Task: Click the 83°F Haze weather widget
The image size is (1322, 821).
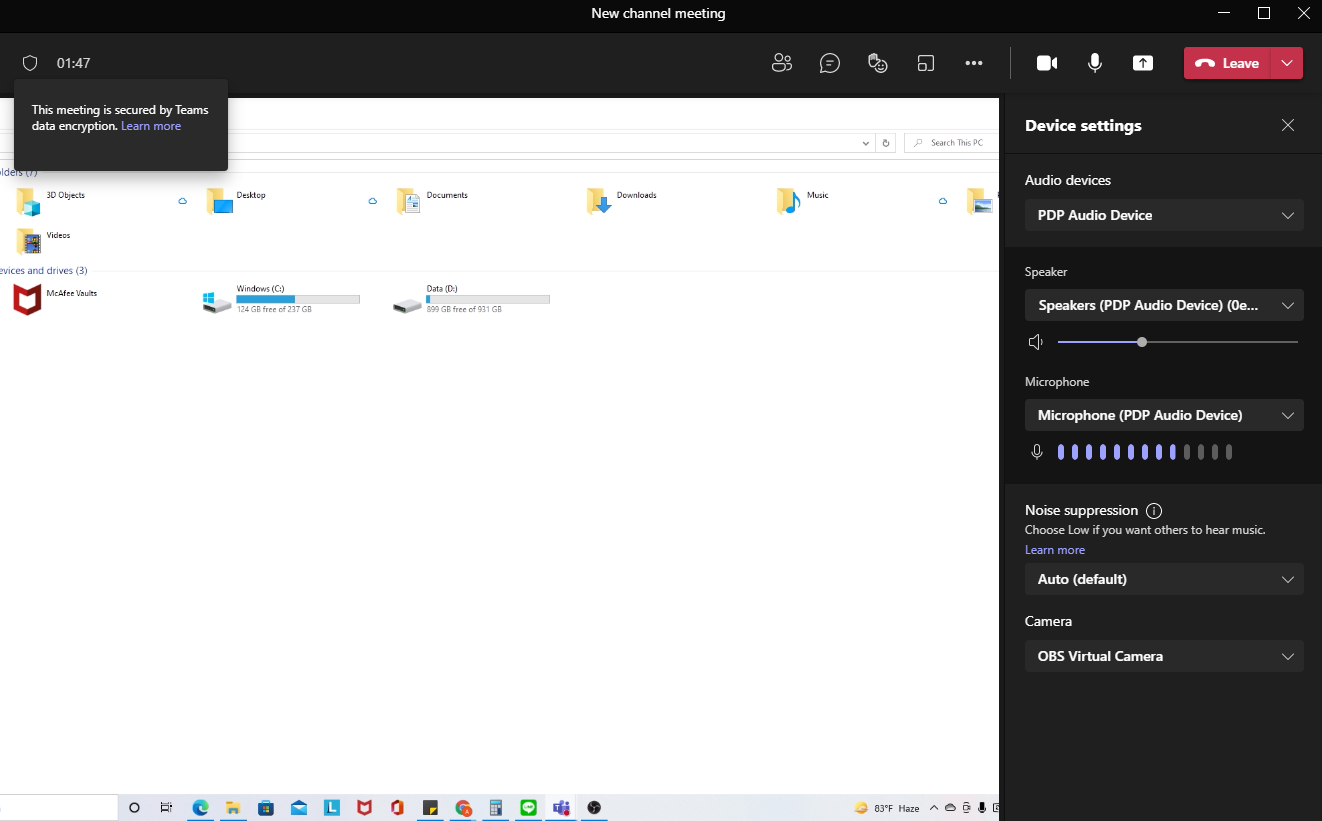Action: (x=887, y=808)
